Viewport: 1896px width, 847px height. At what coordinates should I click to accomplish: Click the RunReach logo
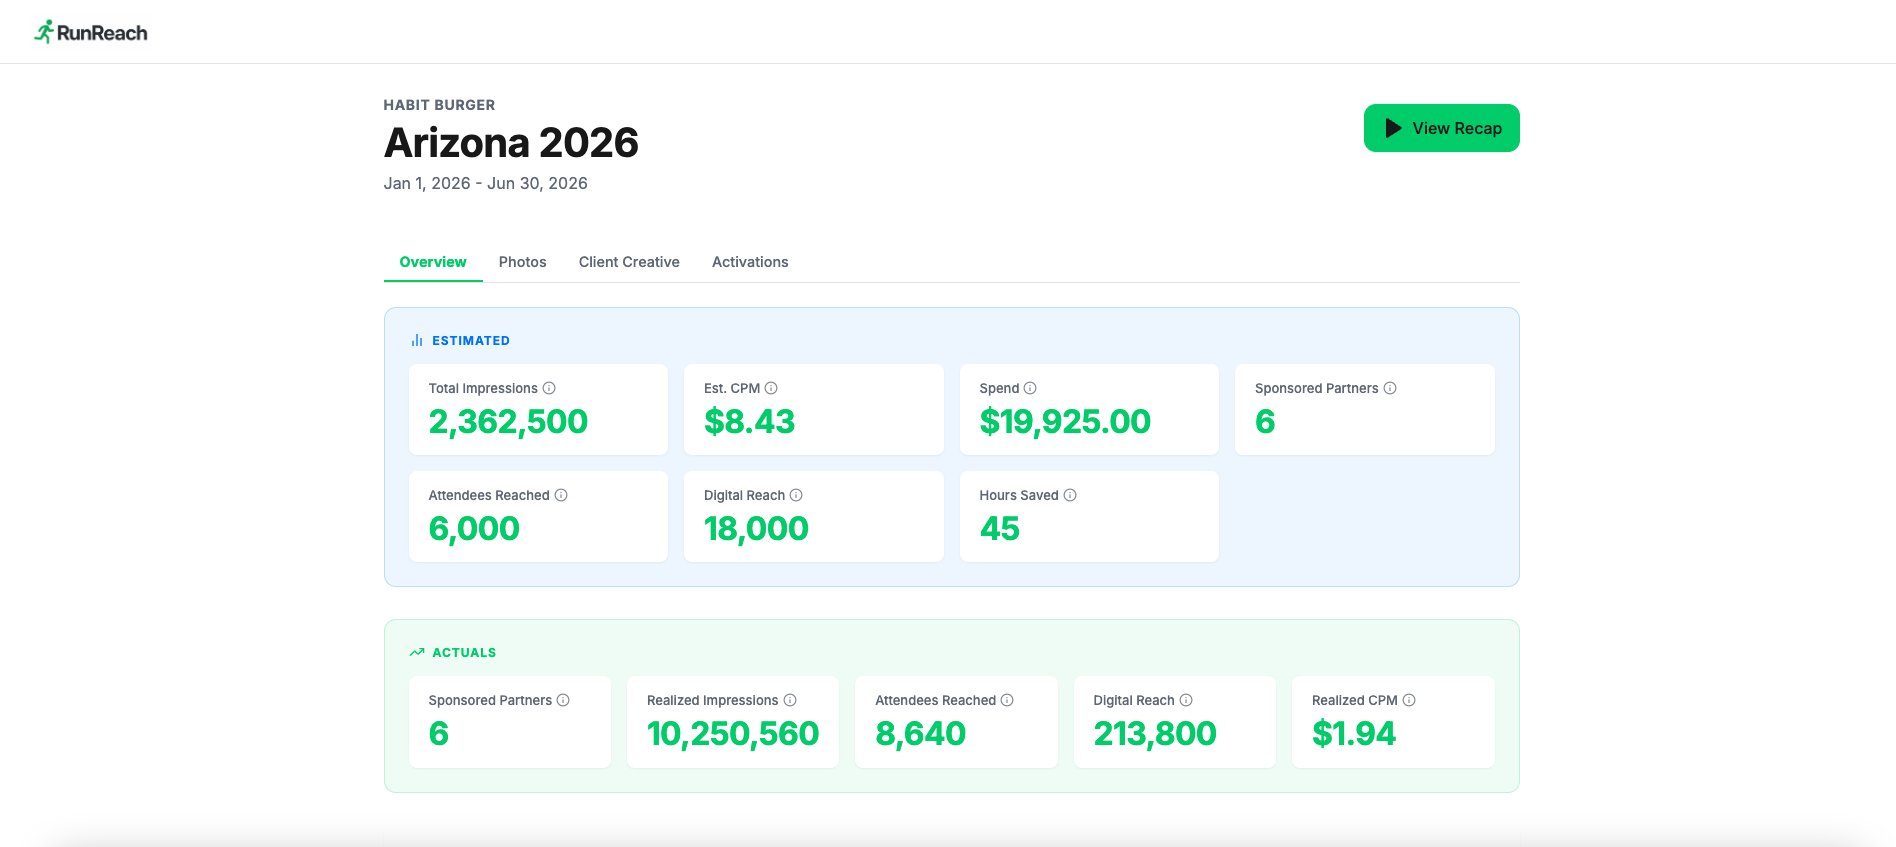pos(91,32)
